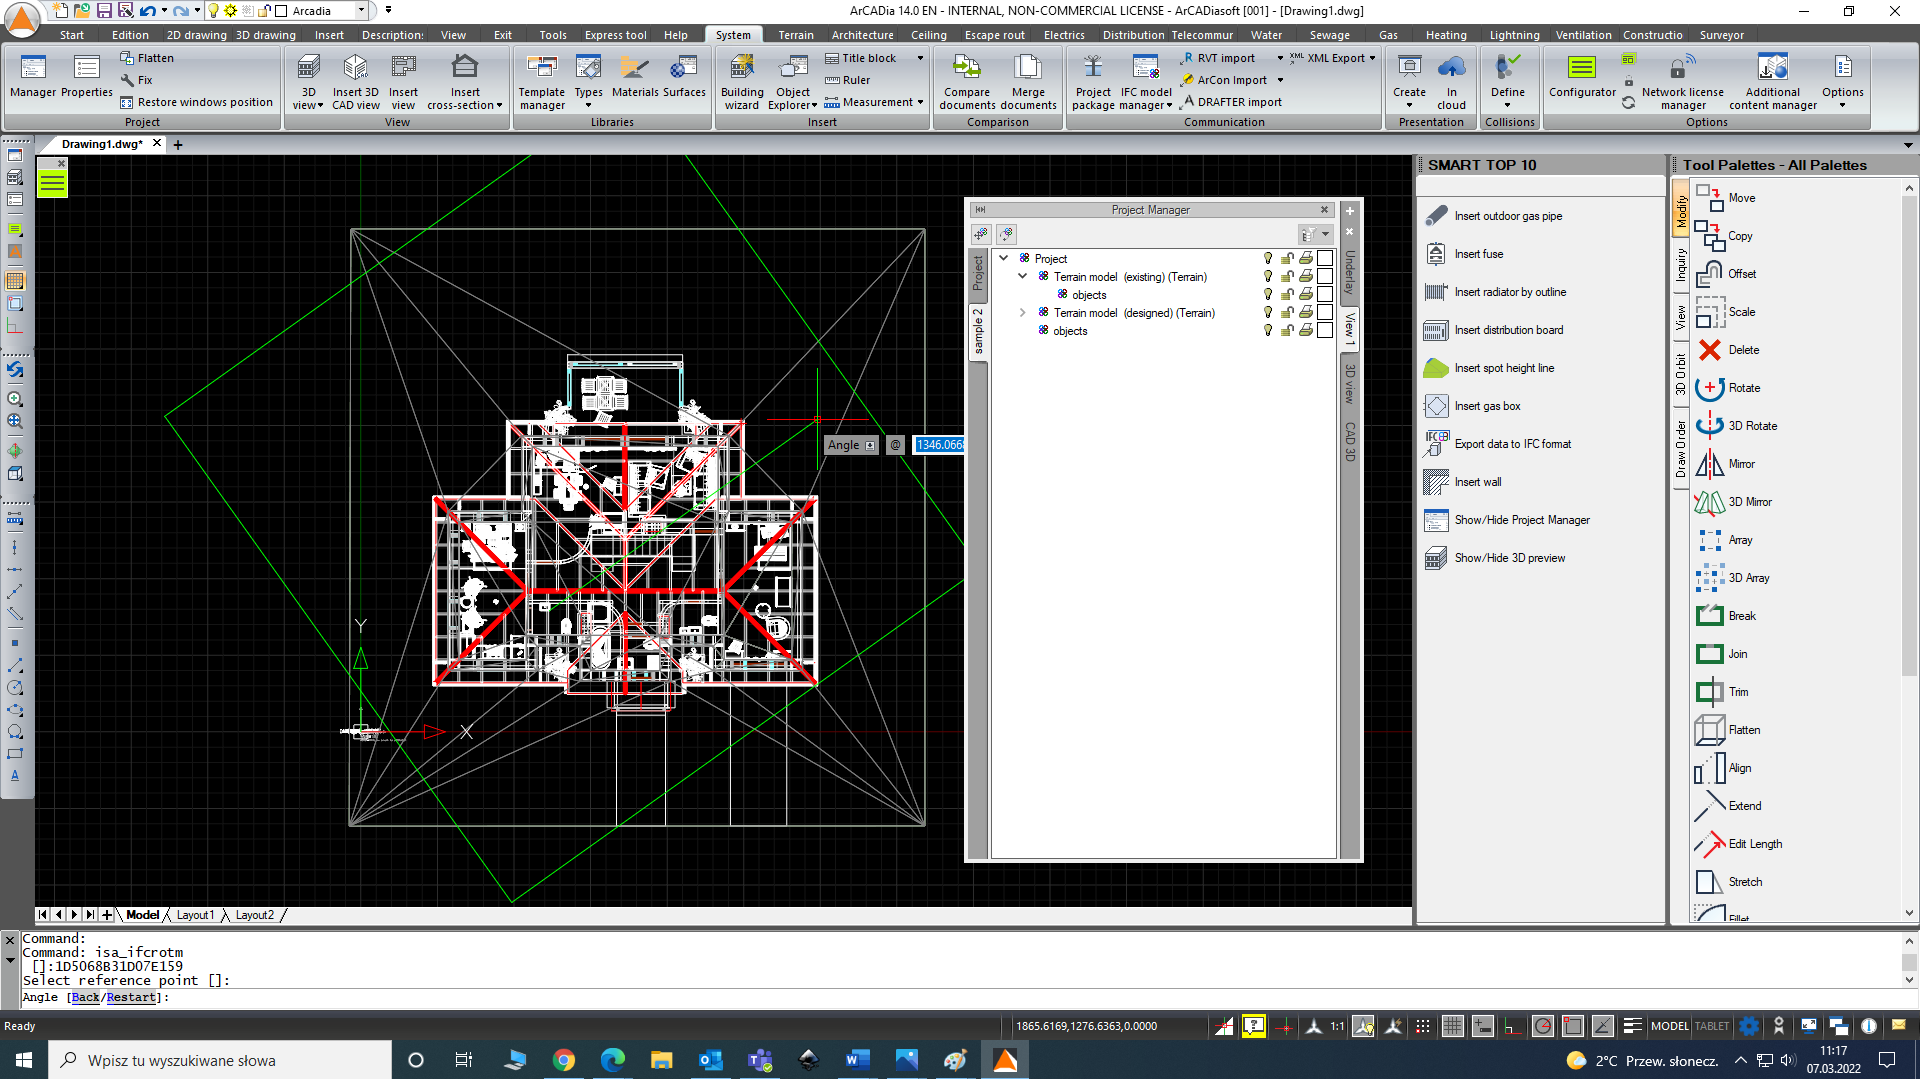Check the checkbox beside the objects node
This screenshot has width=1920, height=1079.
pos(1325,294)
